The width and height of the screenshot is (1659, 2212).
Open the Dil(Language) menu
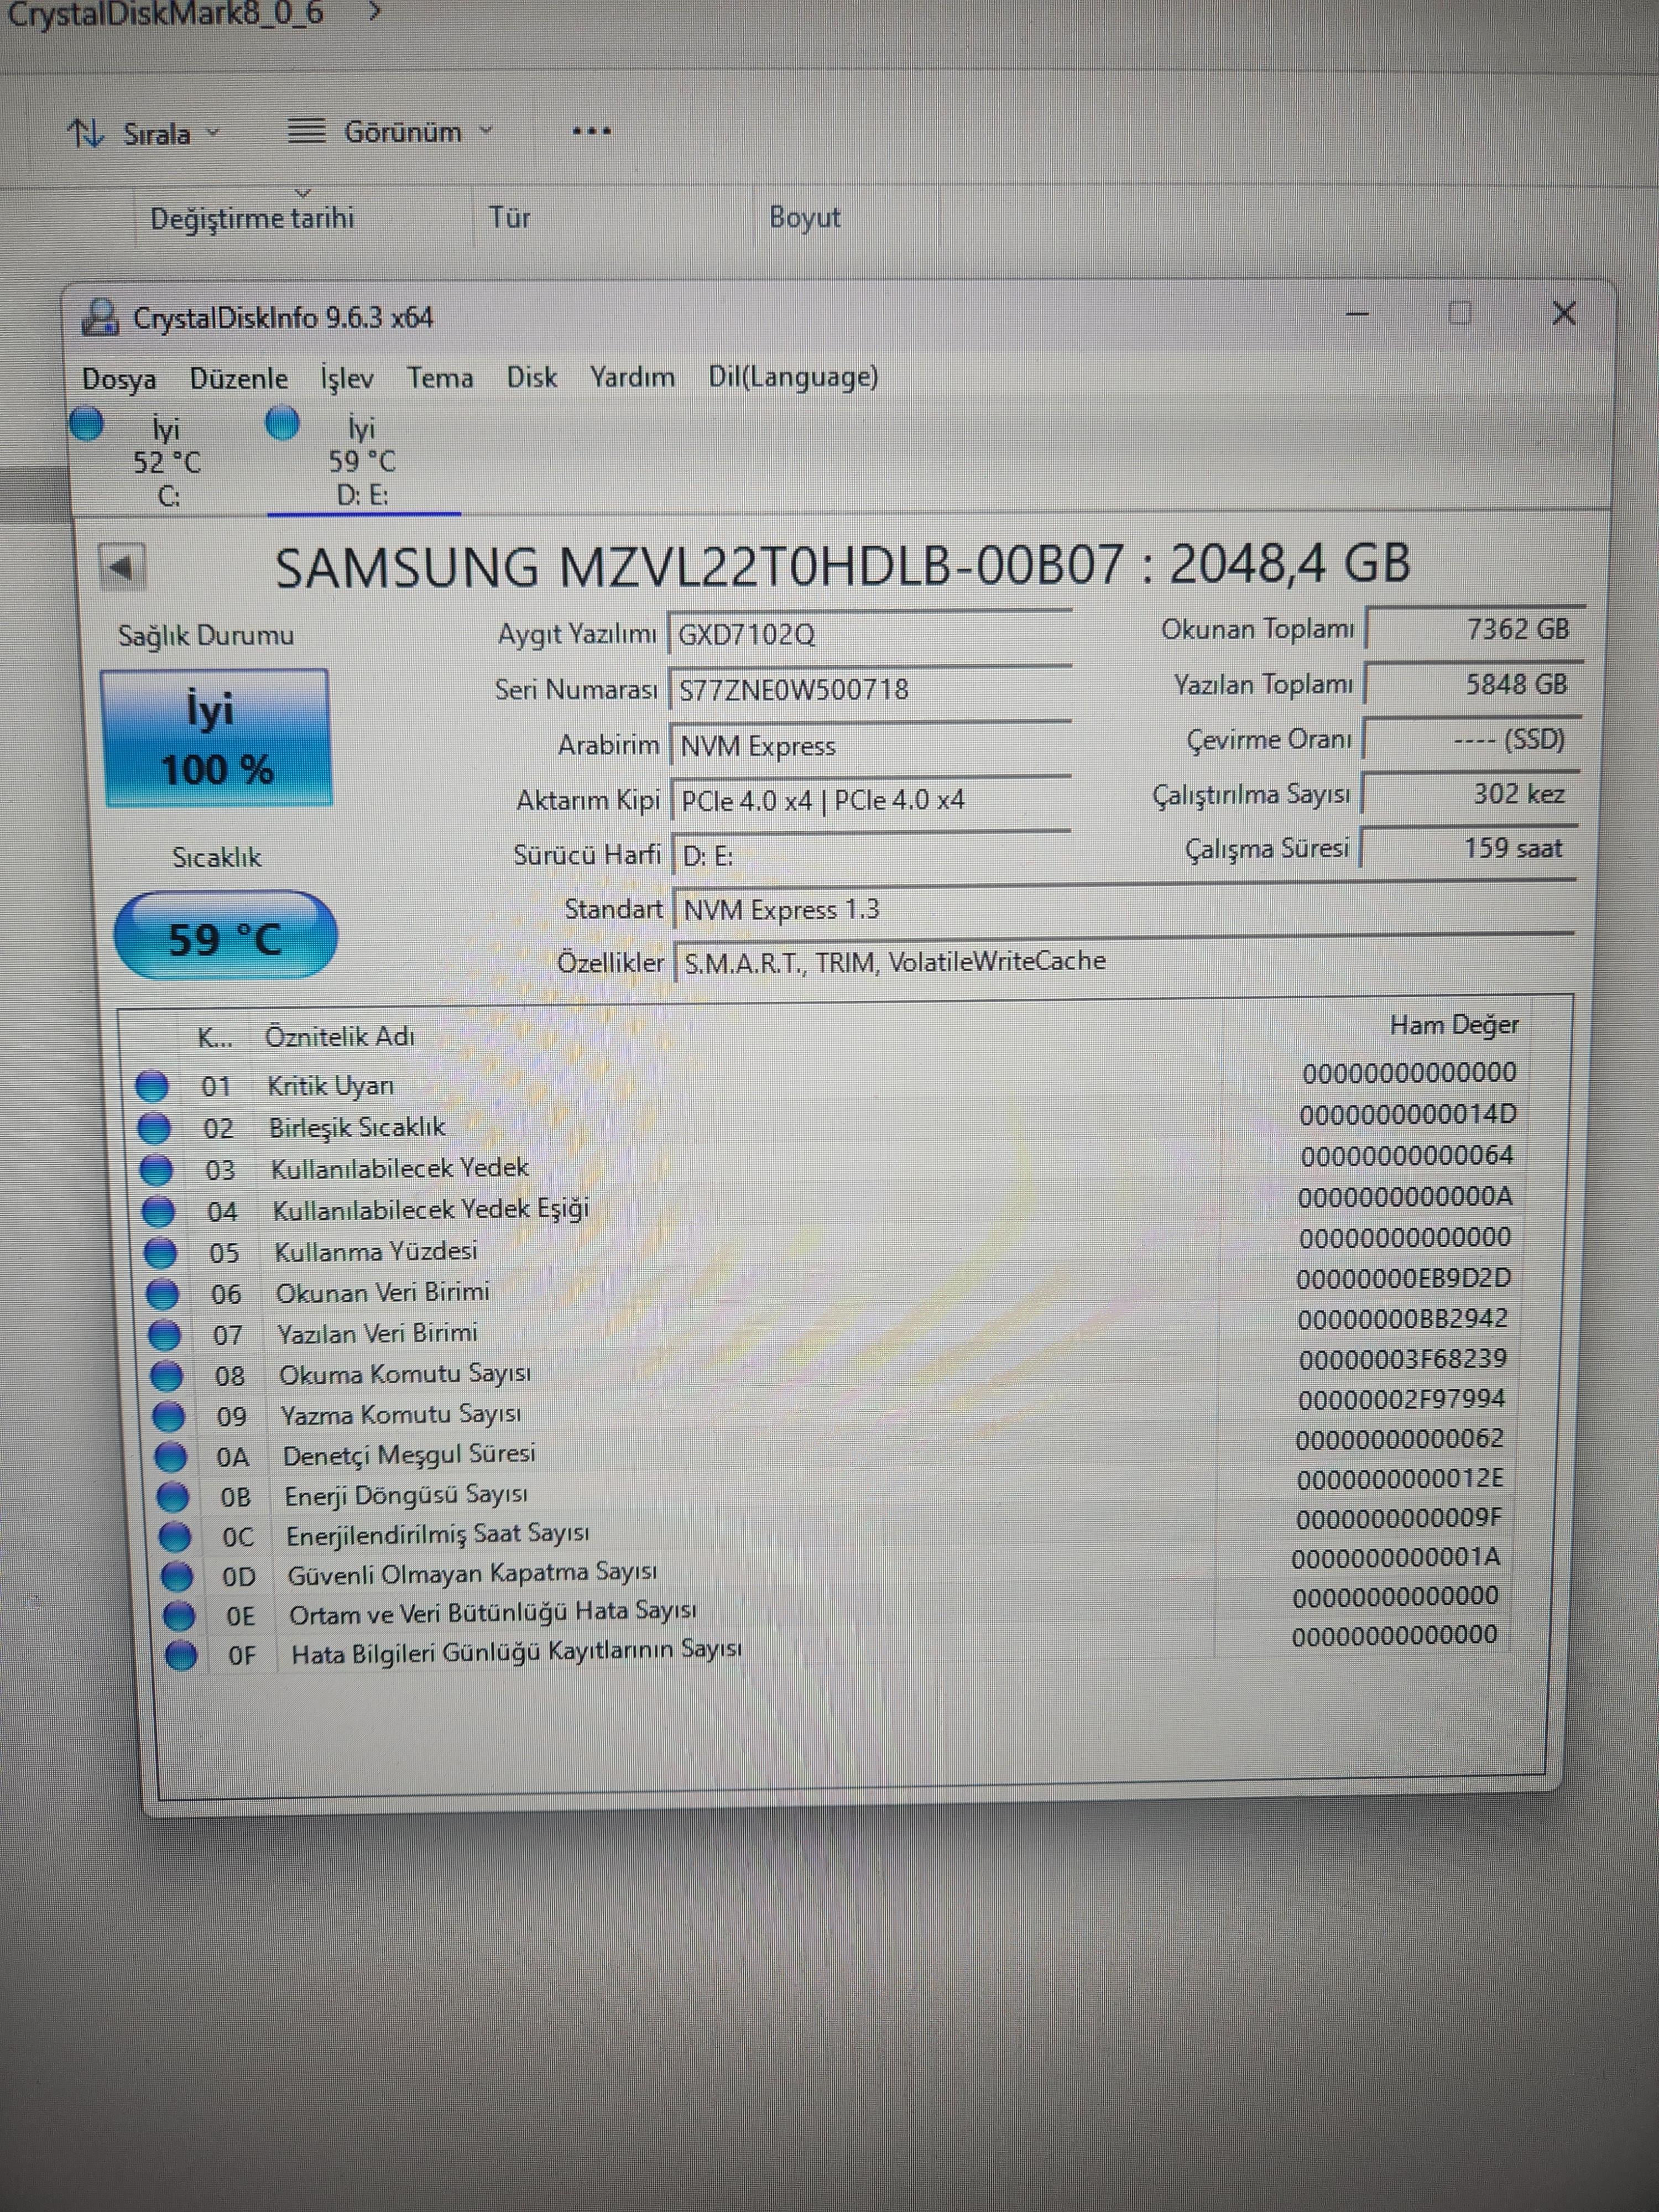(x=793, y=376)
